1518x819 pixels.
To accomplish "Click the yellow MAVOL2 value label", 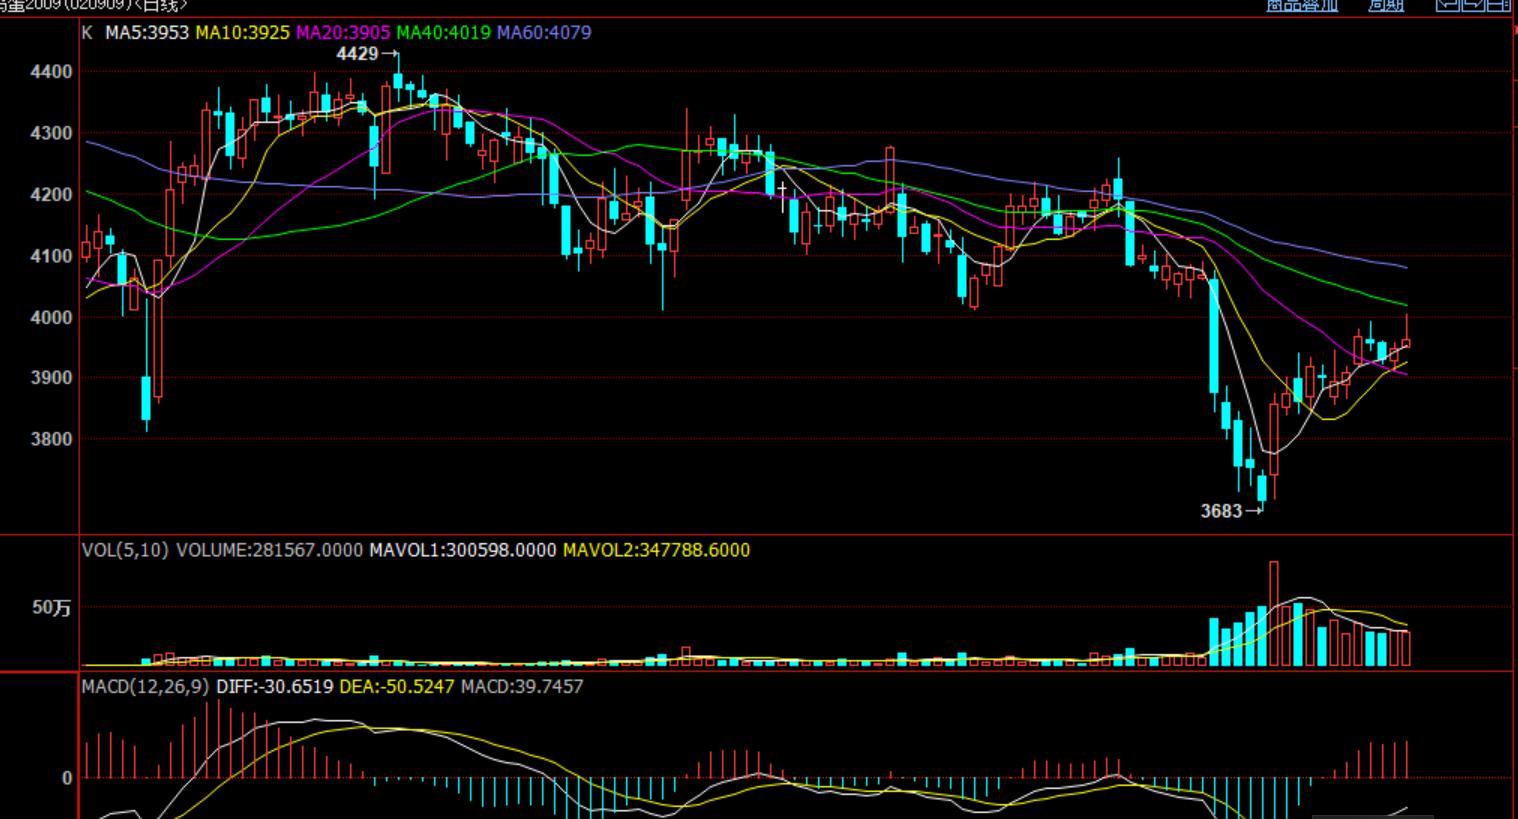I will pyautogui.click(x=656, y=550).
